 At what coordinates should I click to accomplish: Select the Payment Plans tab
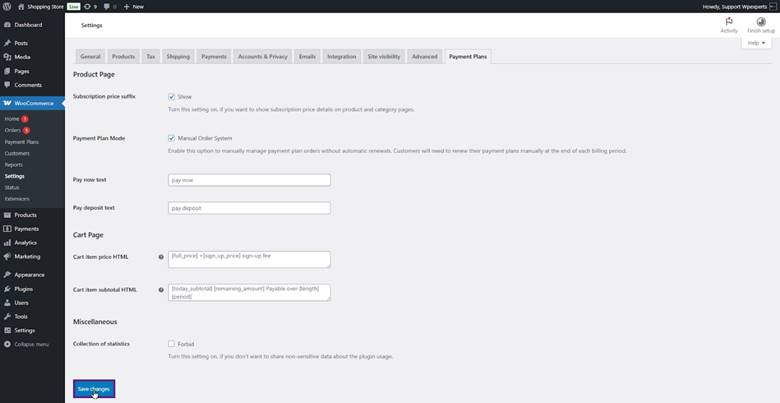pos(468,57)
